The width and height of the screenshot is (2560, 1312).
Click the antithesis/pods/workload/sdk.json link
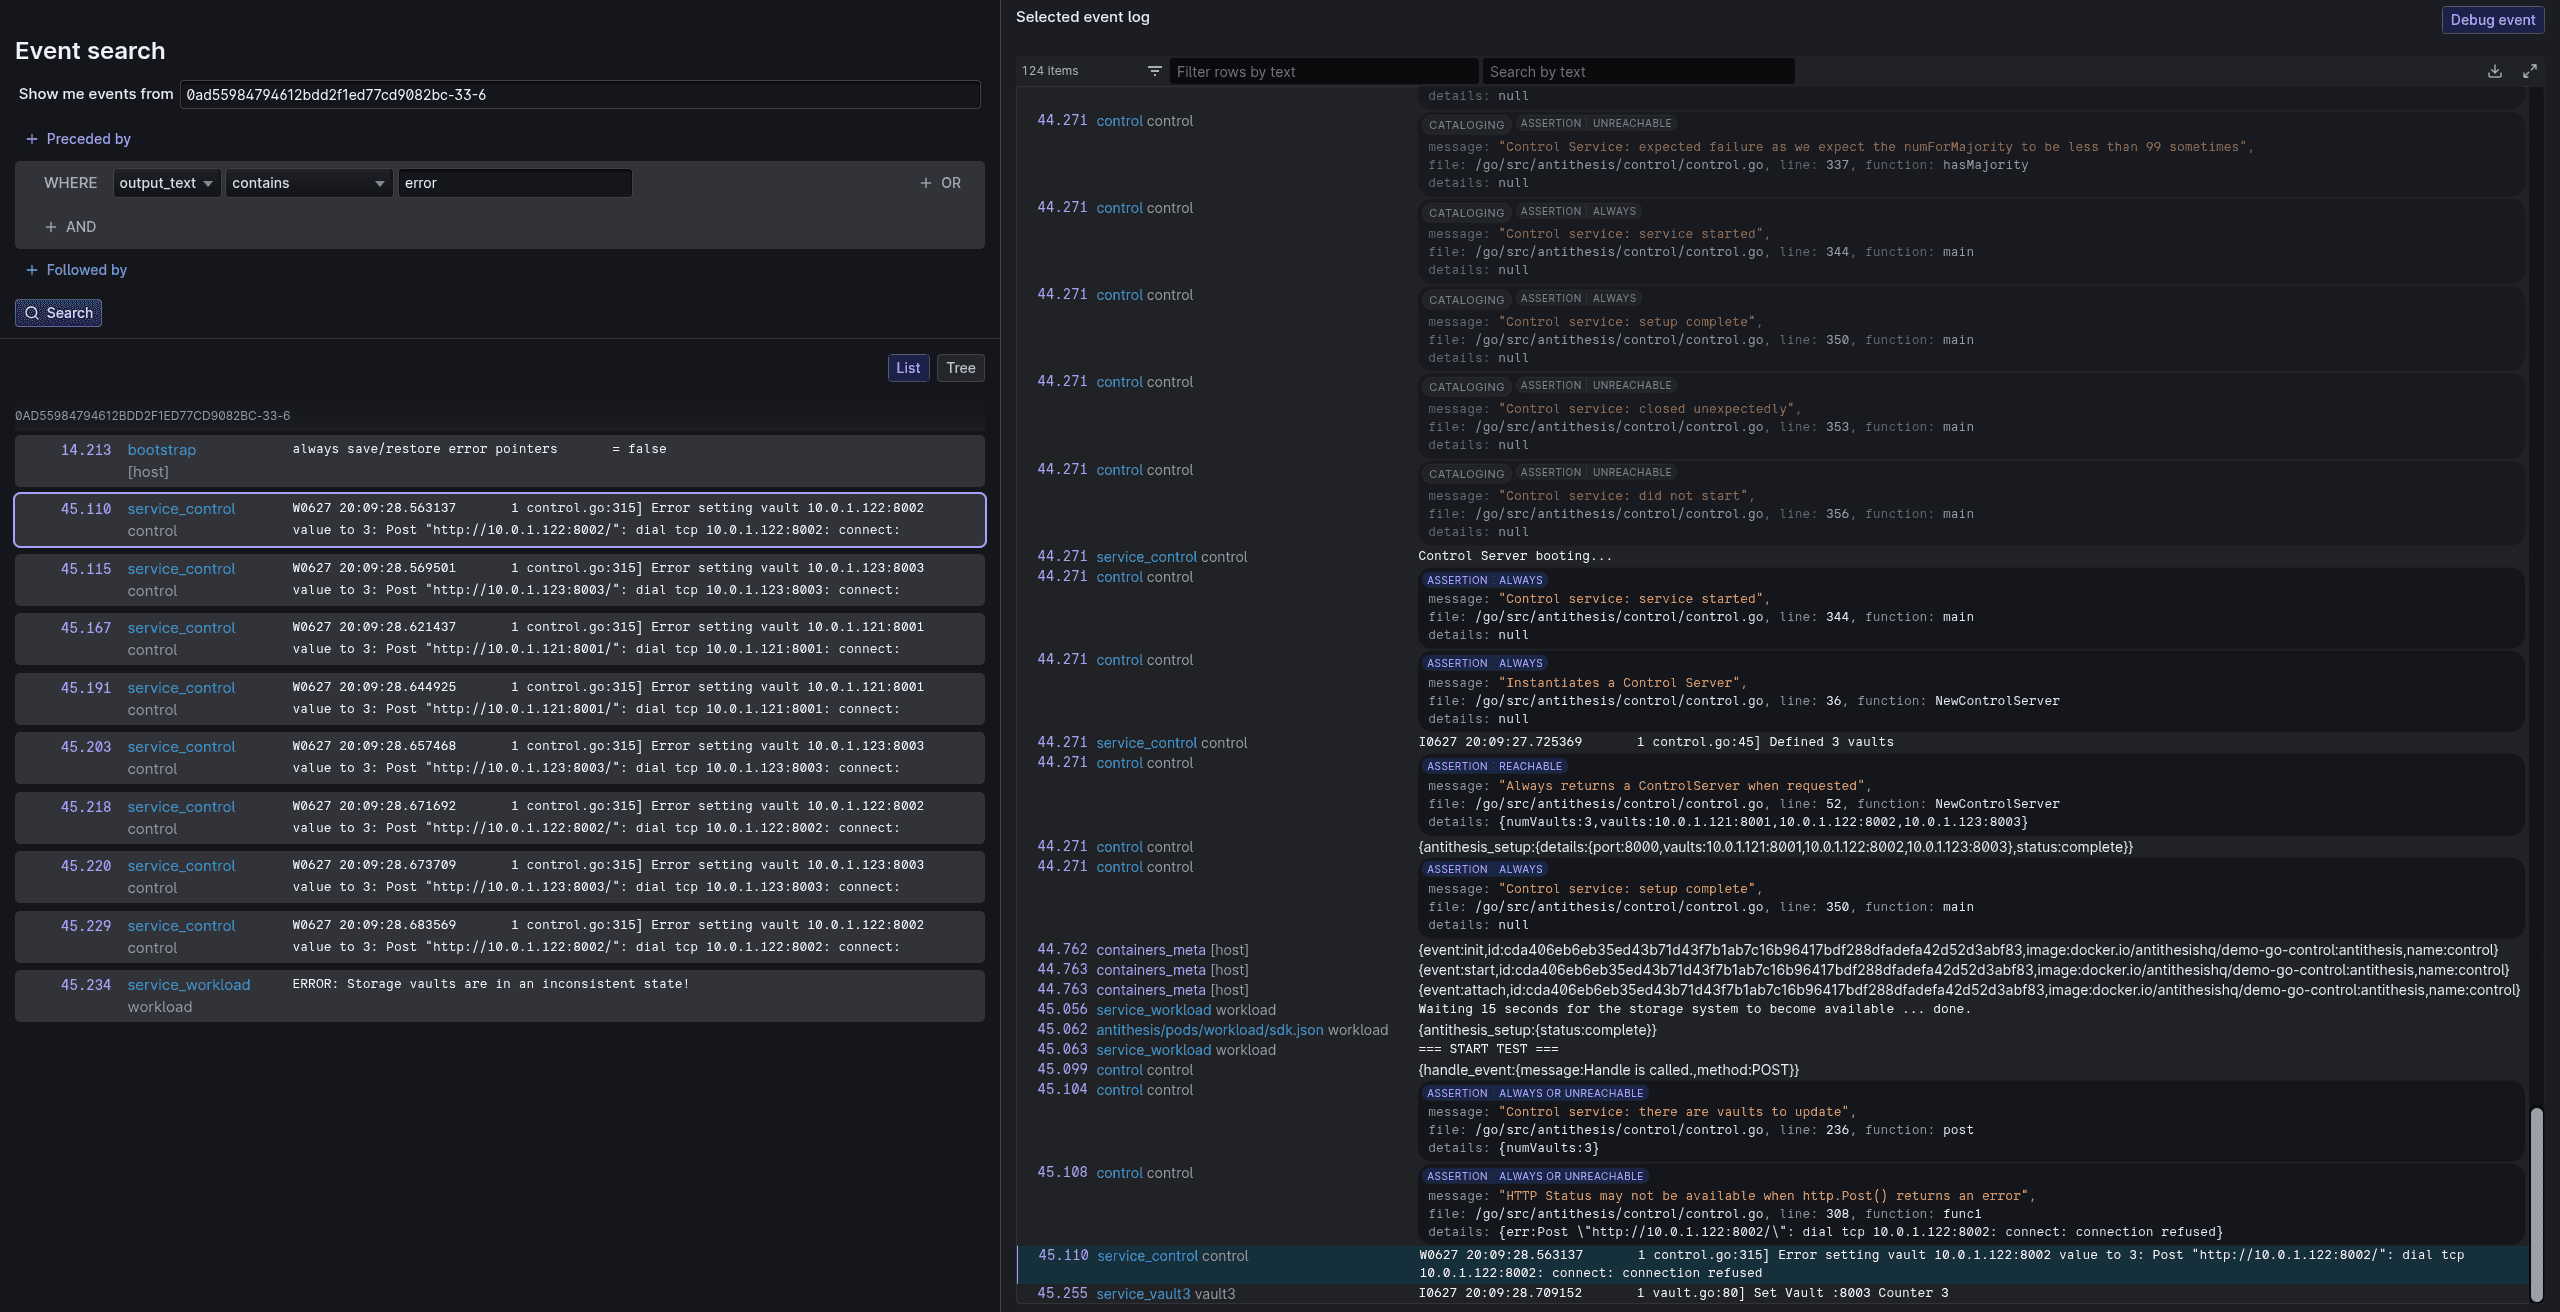tap(1210, 1030)
